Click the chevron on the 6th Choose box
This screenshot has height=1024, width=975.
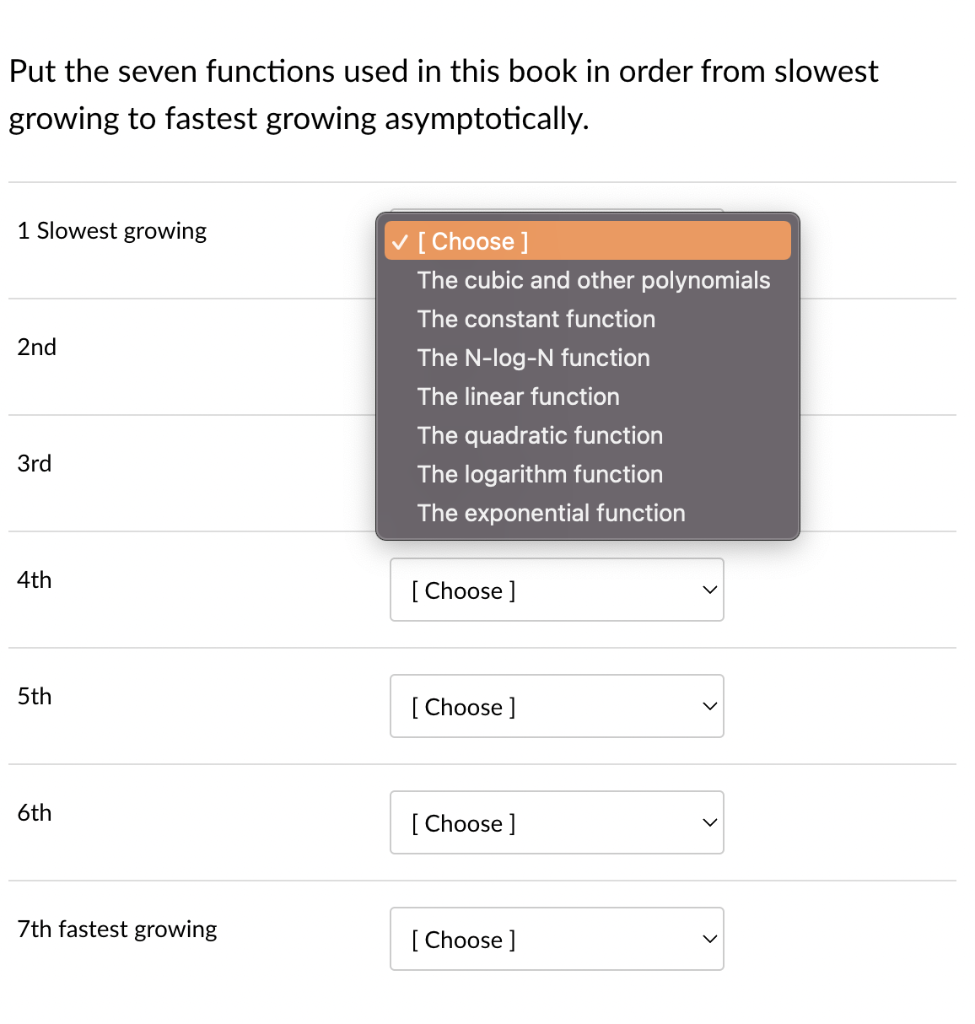click(709, 823)
